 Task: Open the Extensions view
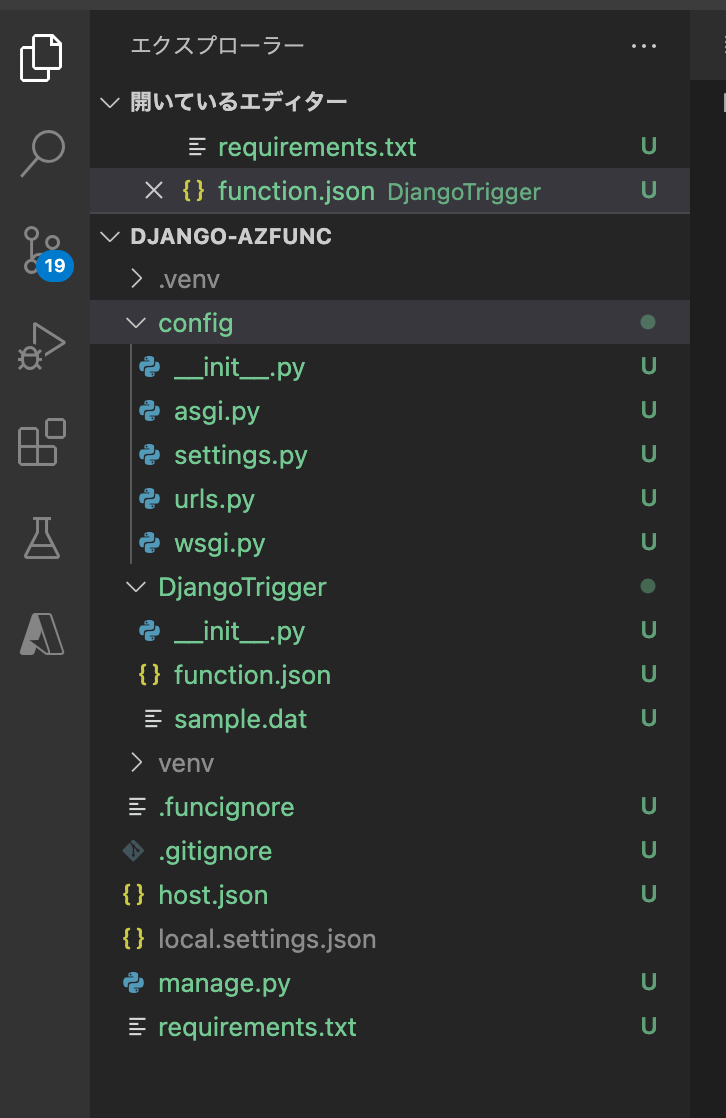pyautogui.click(x=42, y=442)
